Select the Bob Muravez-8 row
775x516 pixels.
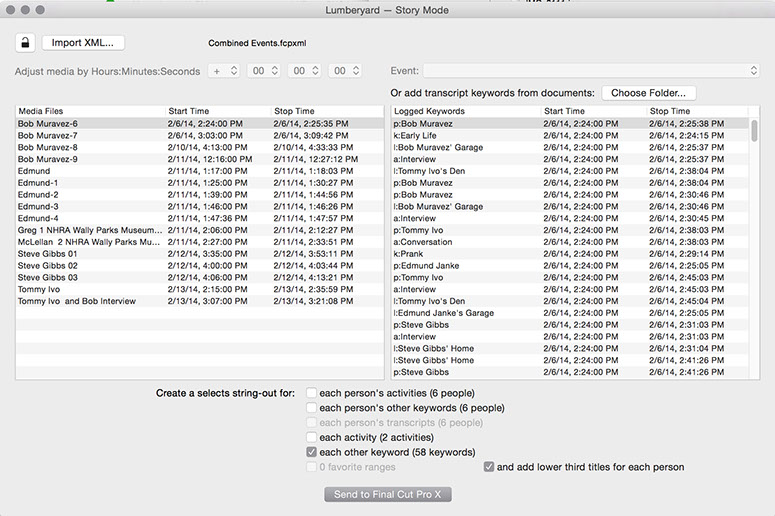click(x=200, y=147)
